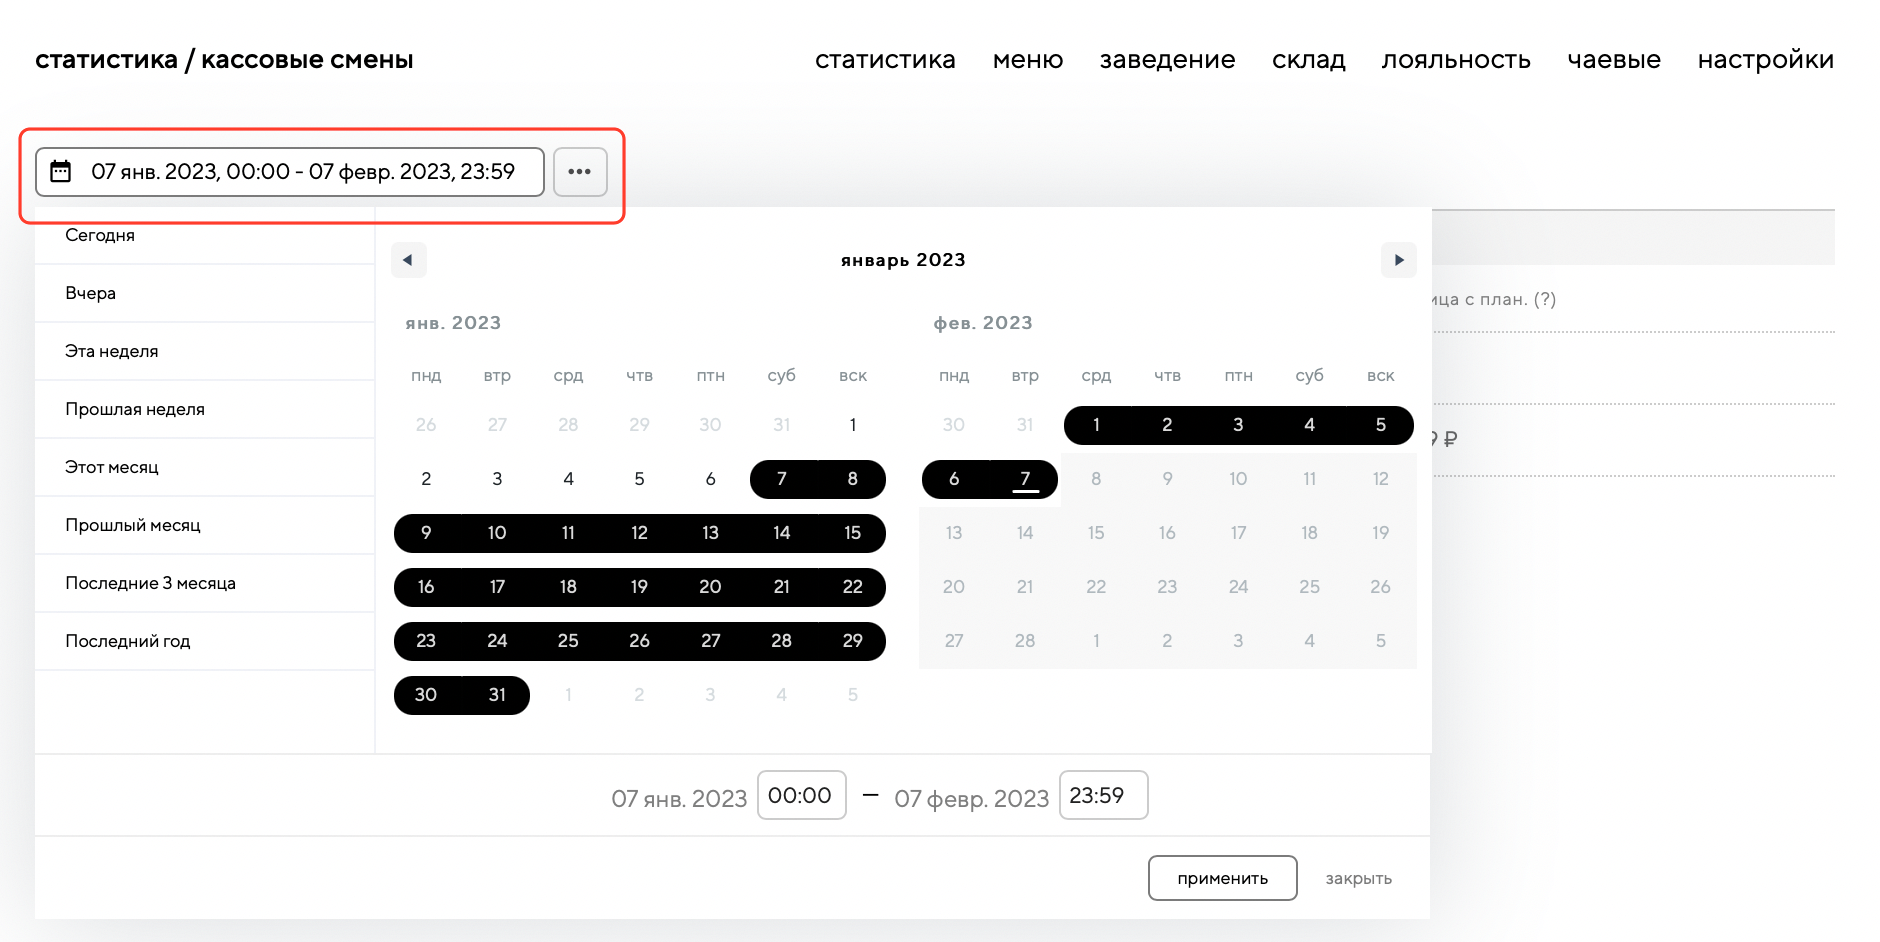Go to 'настройки' in top navigation
Screen dimensions: 1880x942
pyautogui.click(x=1765, y=60)
